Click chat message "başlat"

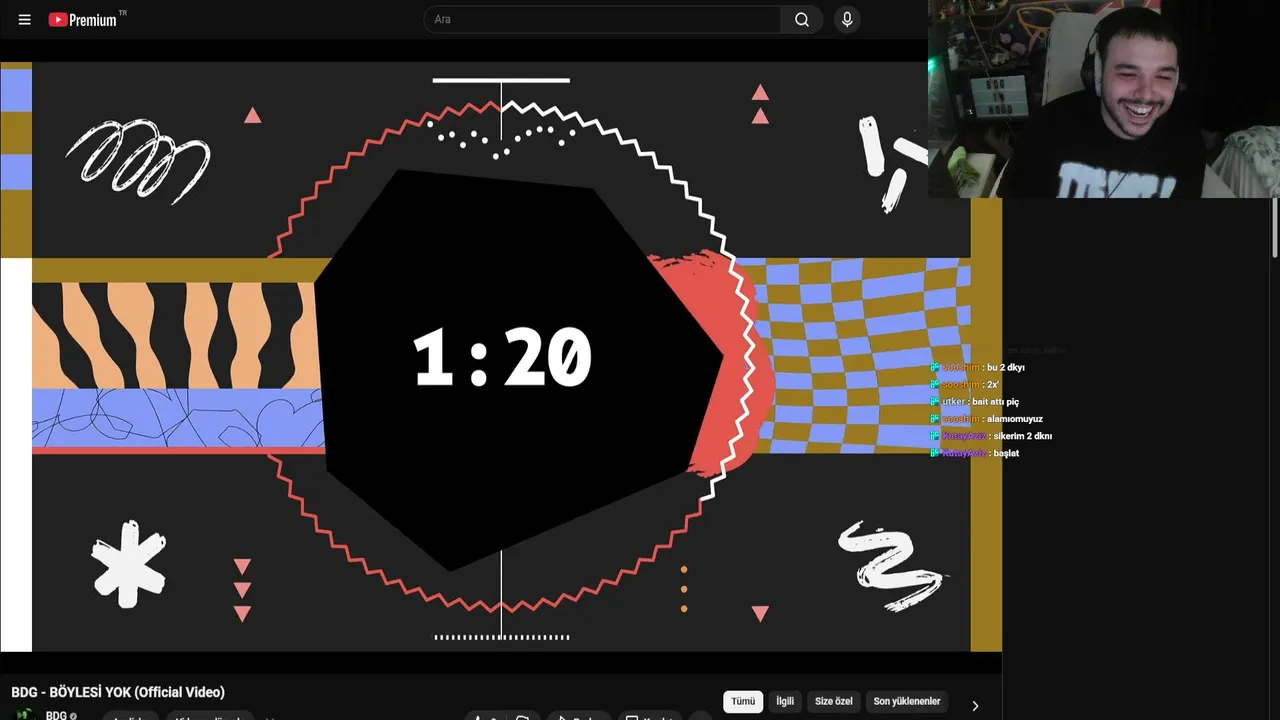pyautogui.click(x=1006, y=453)
